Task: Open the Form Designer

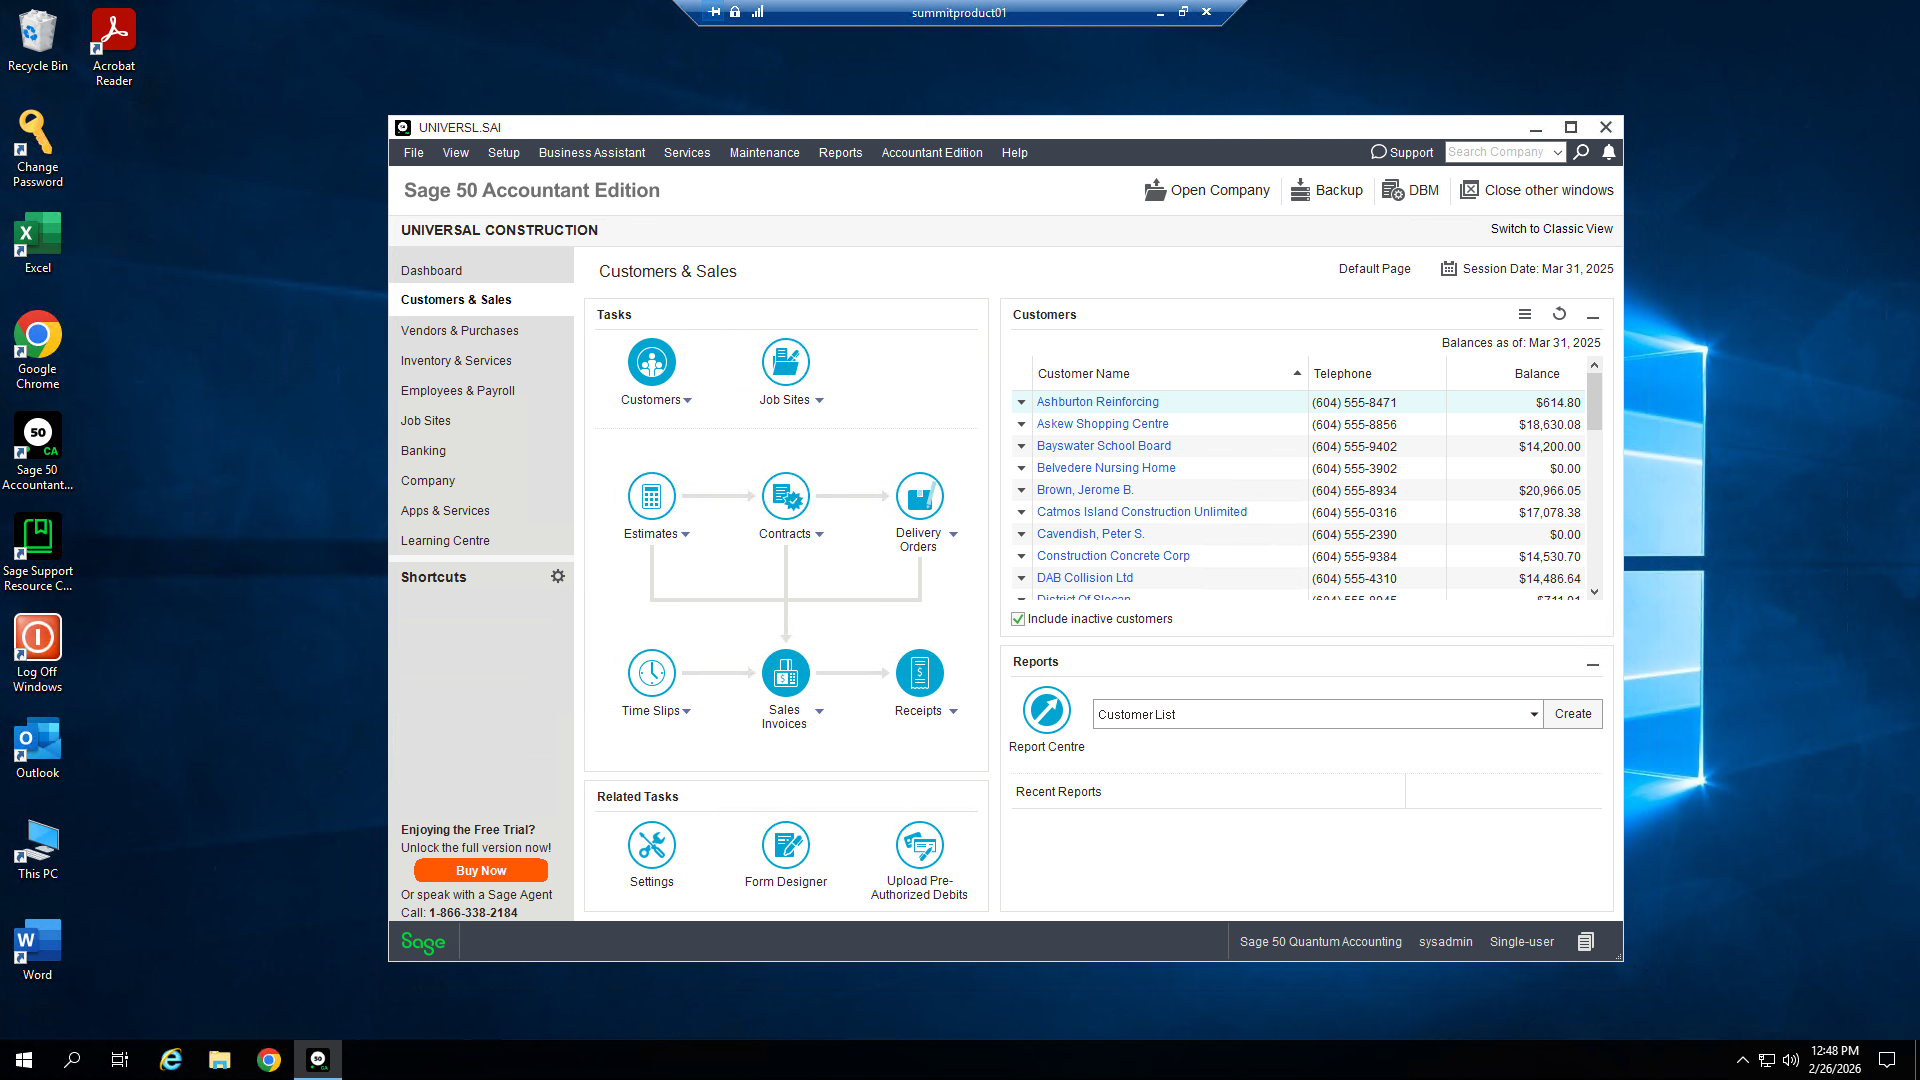Action: tap(786, 843)
